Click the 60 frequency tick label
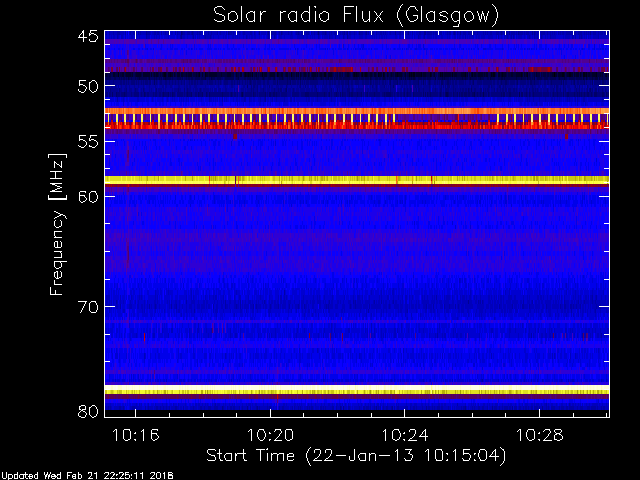The width and height of the screenshot is (640, 480). [88, 197]
